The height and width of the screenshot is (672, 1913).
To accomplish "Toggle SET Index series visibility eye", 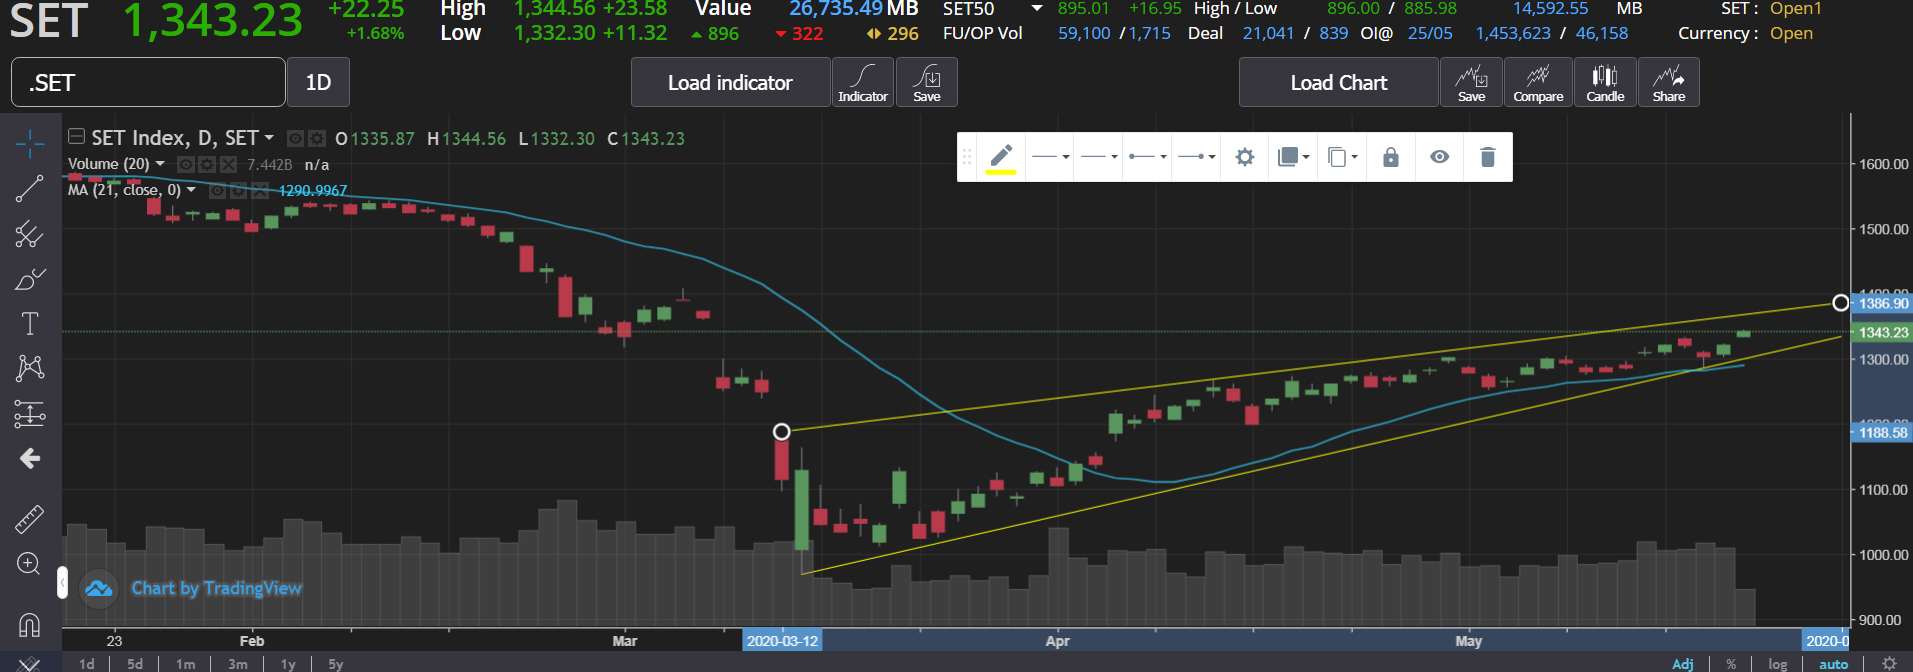I will 295,138.
